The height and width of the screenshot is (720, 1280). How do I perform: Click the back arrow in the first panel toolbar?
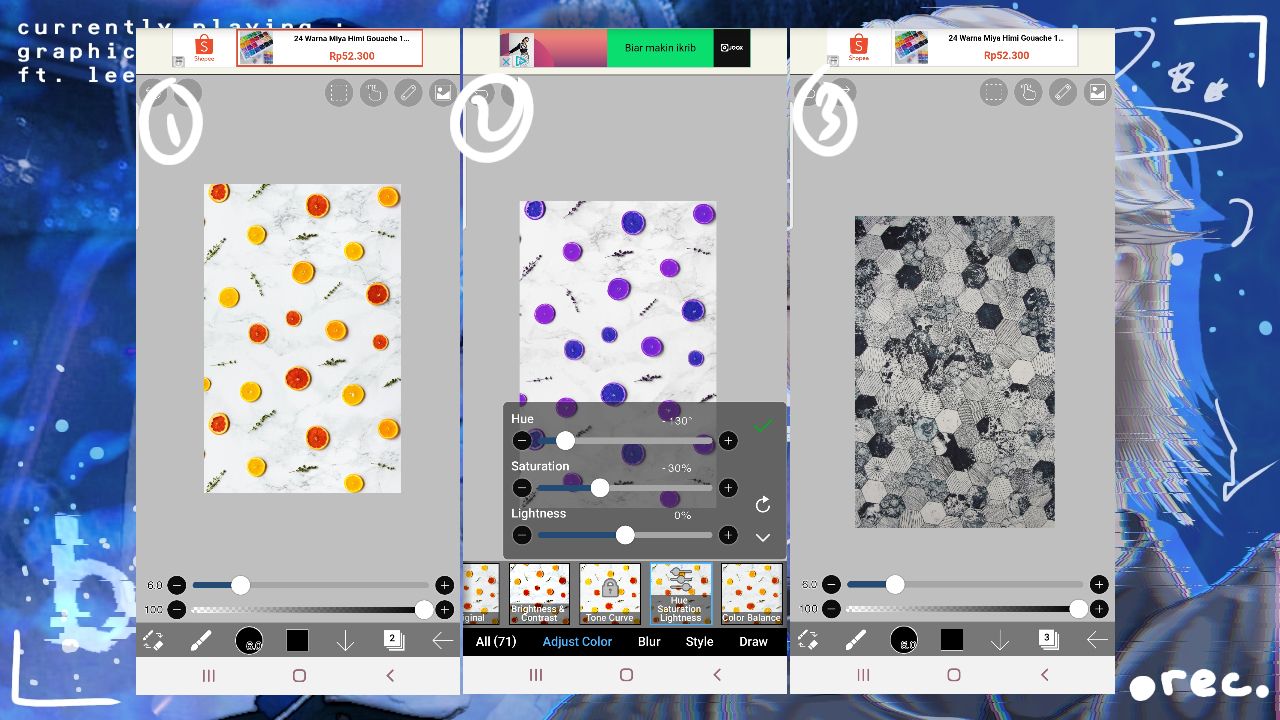coord(442,641)
